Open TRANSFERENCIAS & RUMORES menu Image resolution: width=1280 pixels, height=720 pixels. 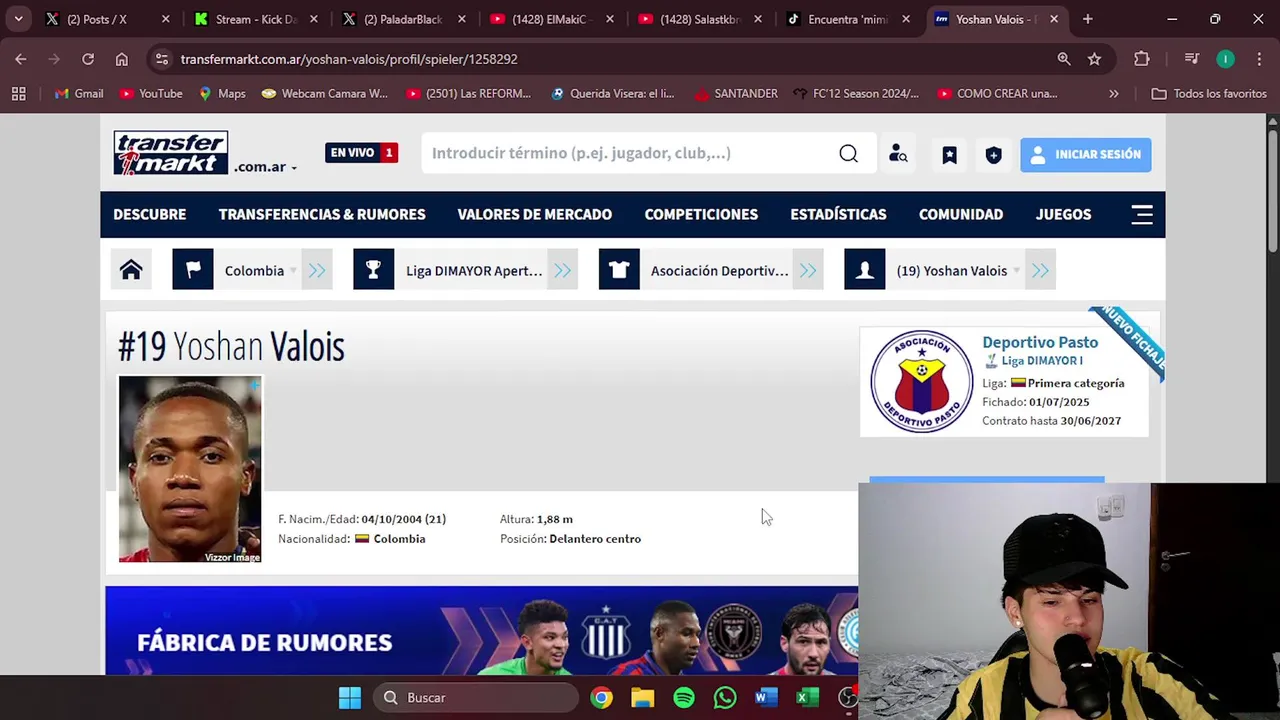(x=322, y=214)
